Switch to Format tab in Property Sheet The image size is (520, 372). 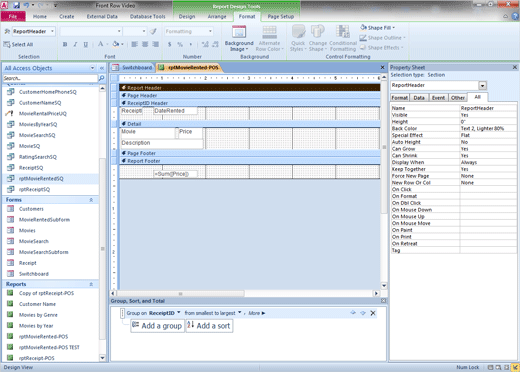coord(399,98)
